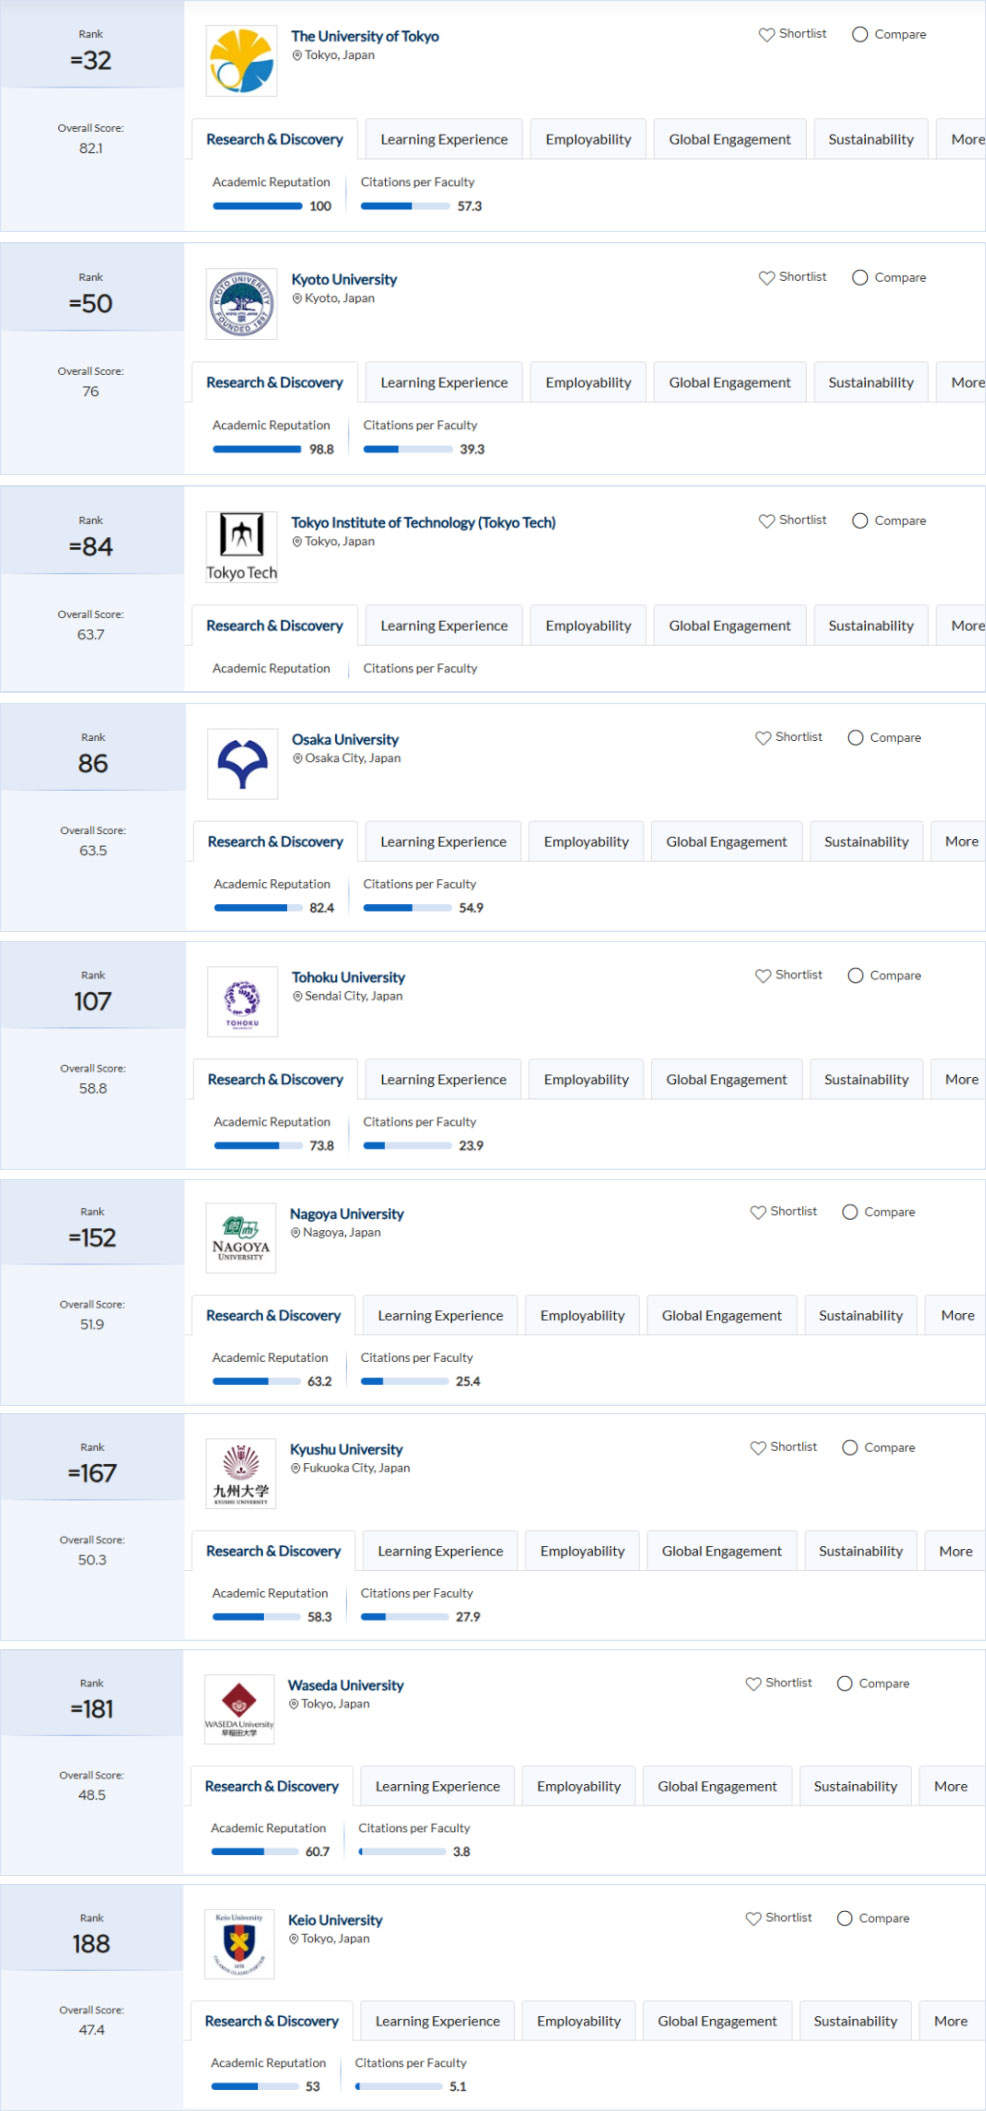This screenshot has width=986, height=2111.
Task: Expand More tab for Kyoto University
Action: (x=961, y=383)
